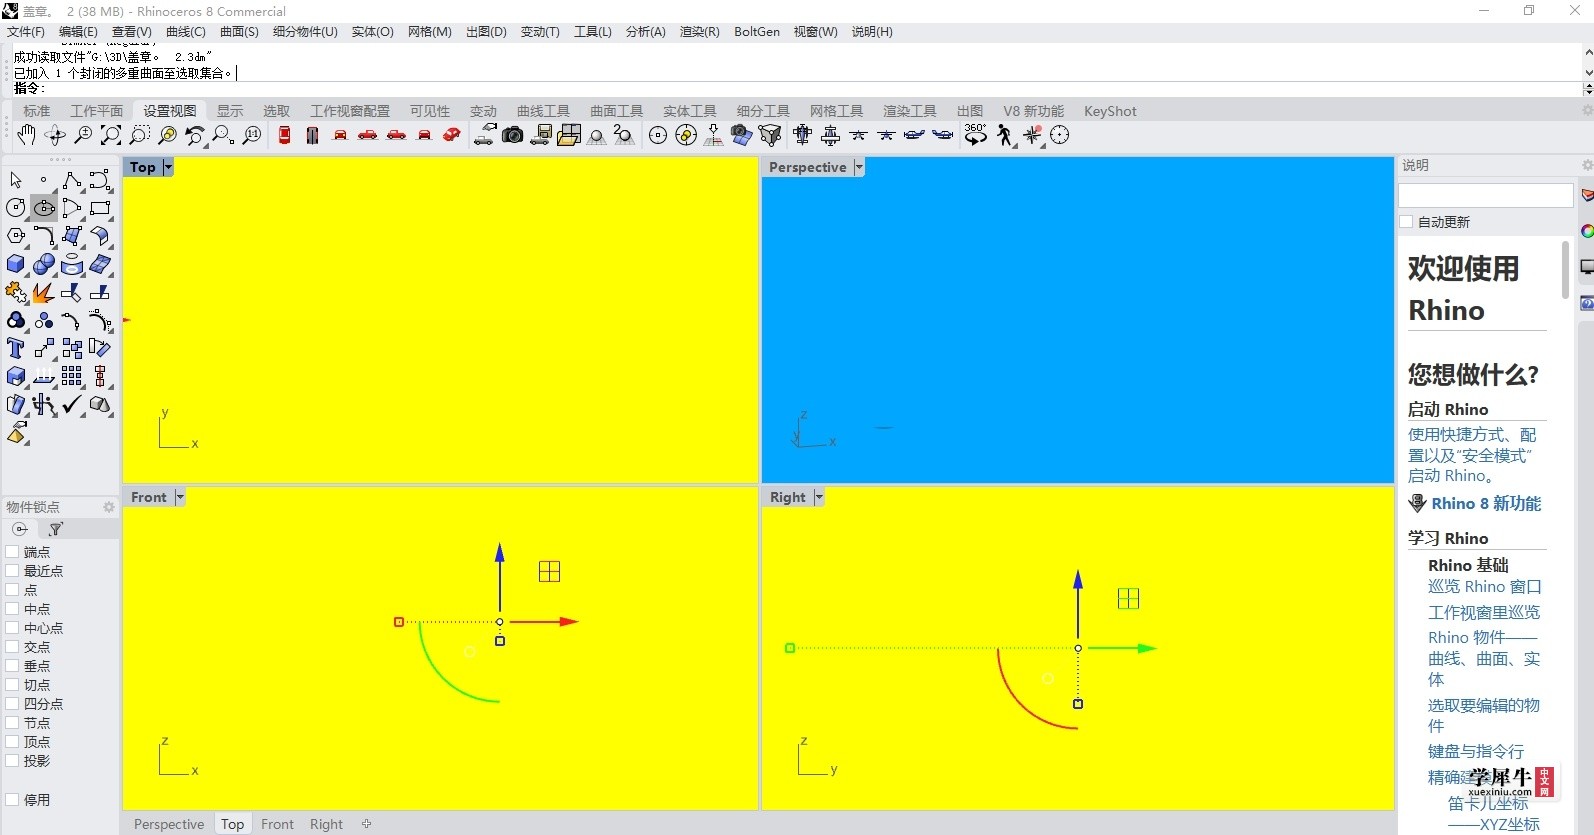This screenshot has width=1594, height=835.
Task: Check the 垂点 object snap
Action: point(12,666)
